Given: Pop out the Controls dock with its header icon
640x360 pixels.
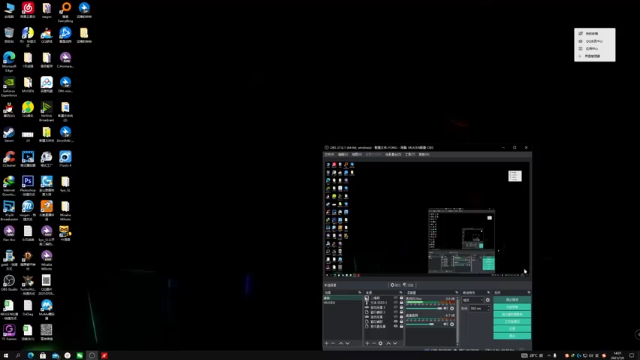Looking at the screenshot, I should coord(529,293).
